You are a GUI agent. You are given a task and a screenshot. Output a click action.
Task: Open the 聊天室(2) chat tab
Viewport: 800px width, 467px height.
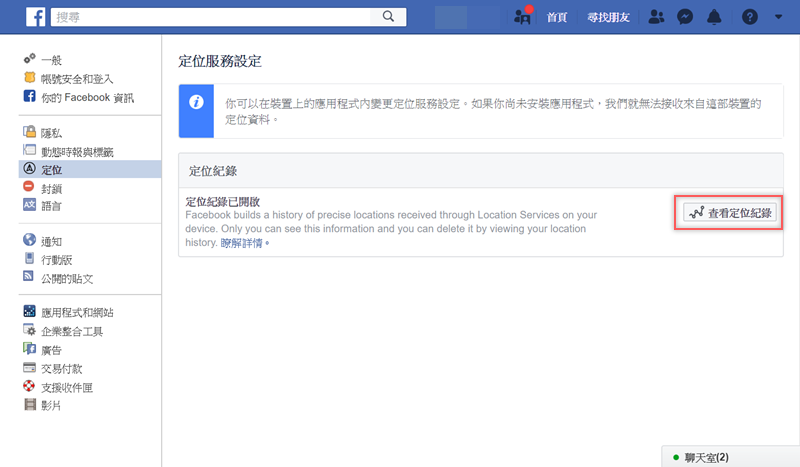click(706, 457)
